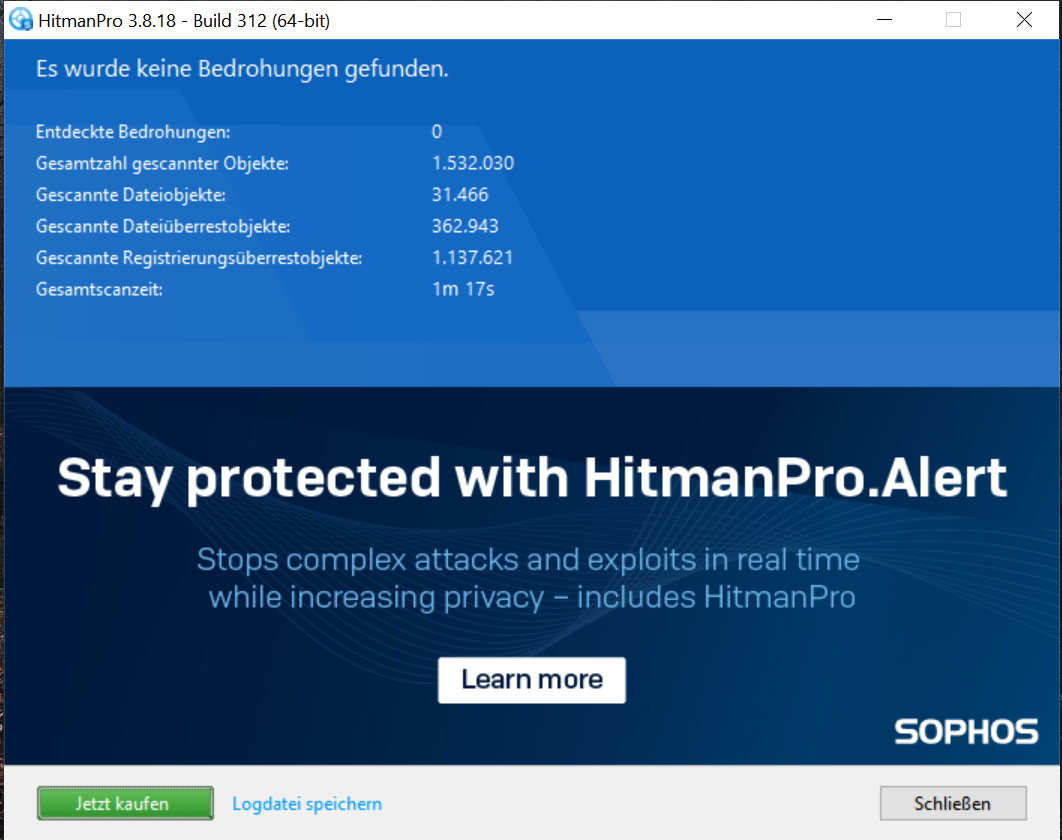Click the 'Gesamtscanzeit:' label
Image resolution: width=1062 pixels, height=840 pixels.
(99, 289)
